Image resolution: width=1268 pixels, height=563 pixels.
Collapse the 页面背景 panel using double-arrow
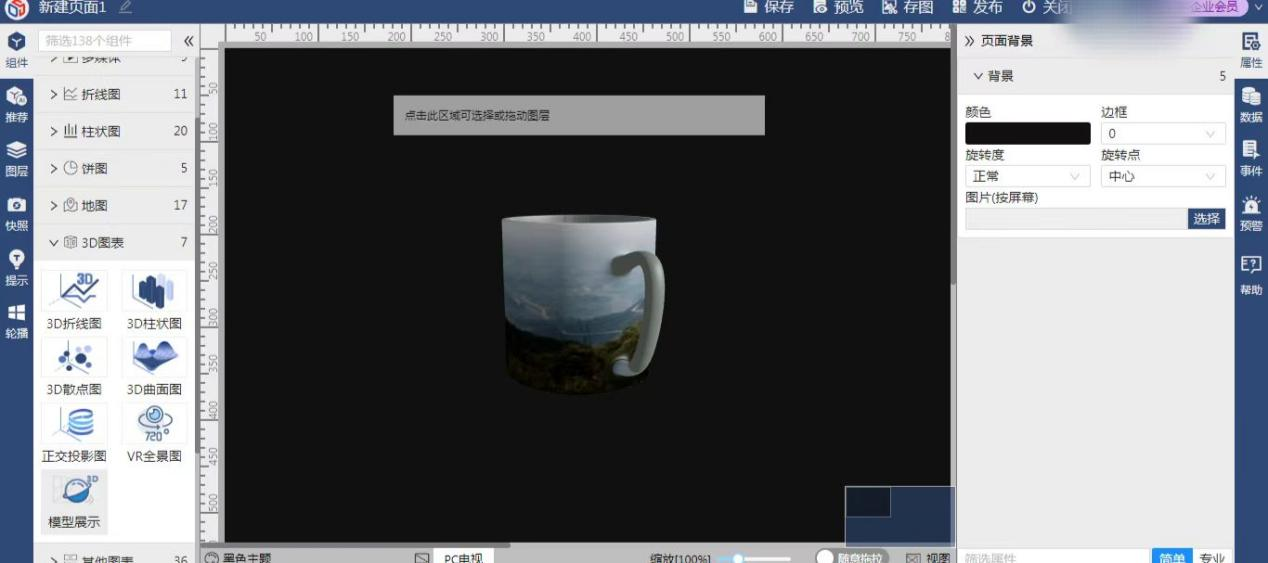[969, 41]
